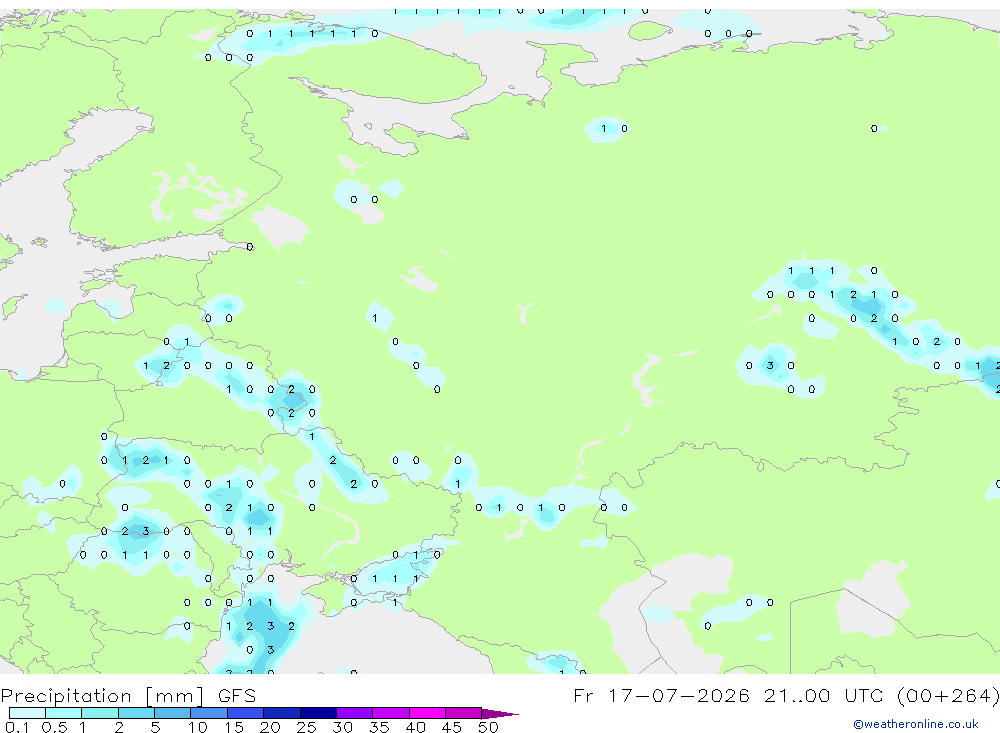The width and height of the screenshot is (1000, 733).
Task: Click the '0.5' legend scale label
Action: pyautogui.click(x=54, y=727)
